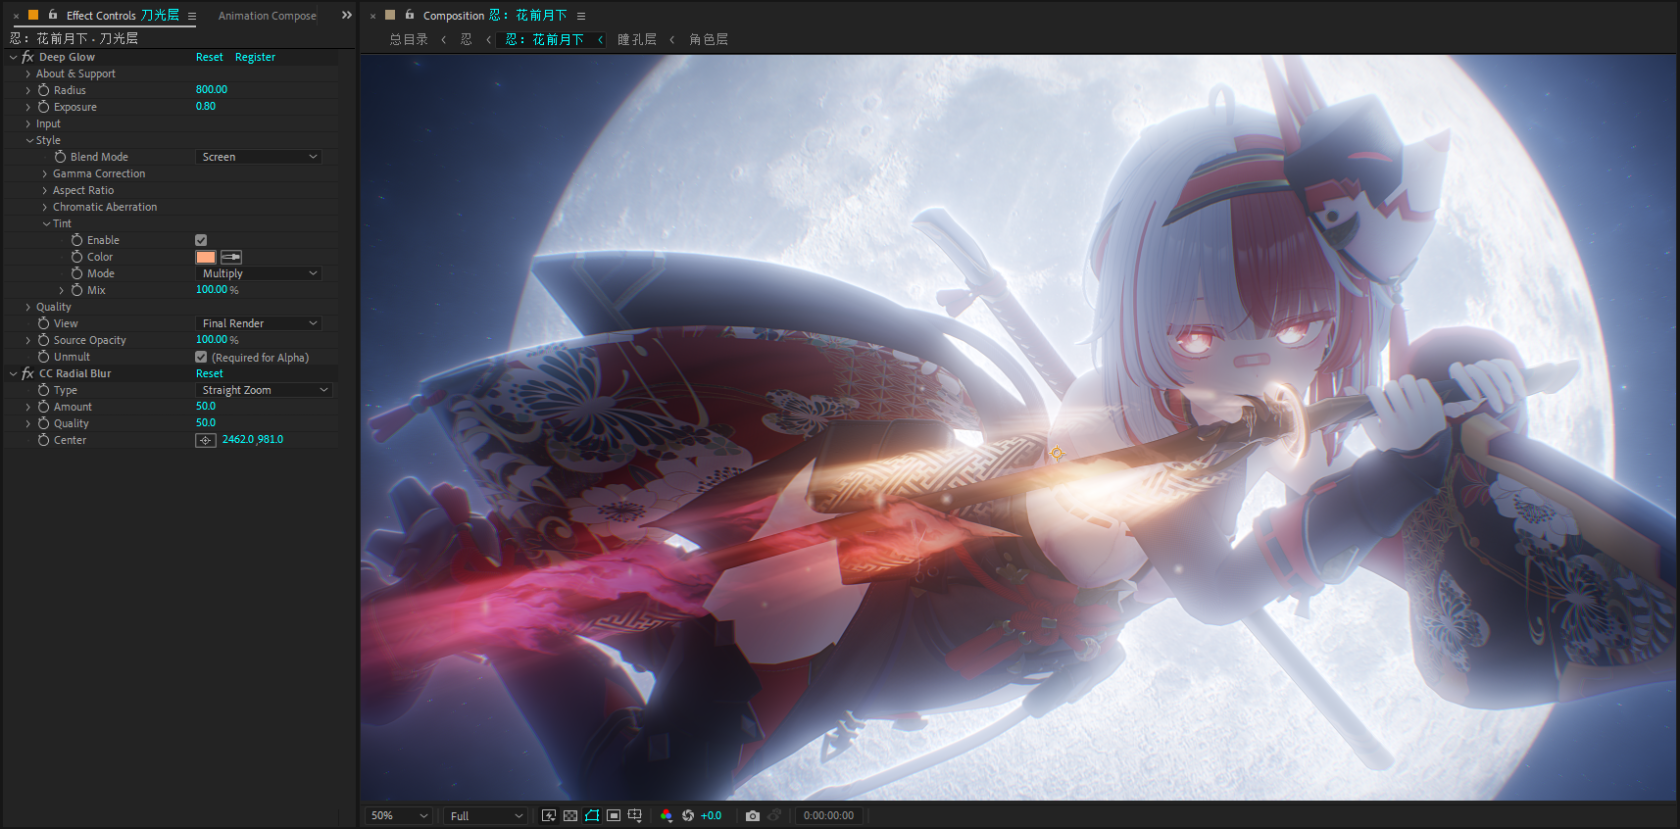This screenshot has width=1680, height=829.
Task: Toggle the Exposure stopwatch keyframe icon
Action: pos(43,107)
